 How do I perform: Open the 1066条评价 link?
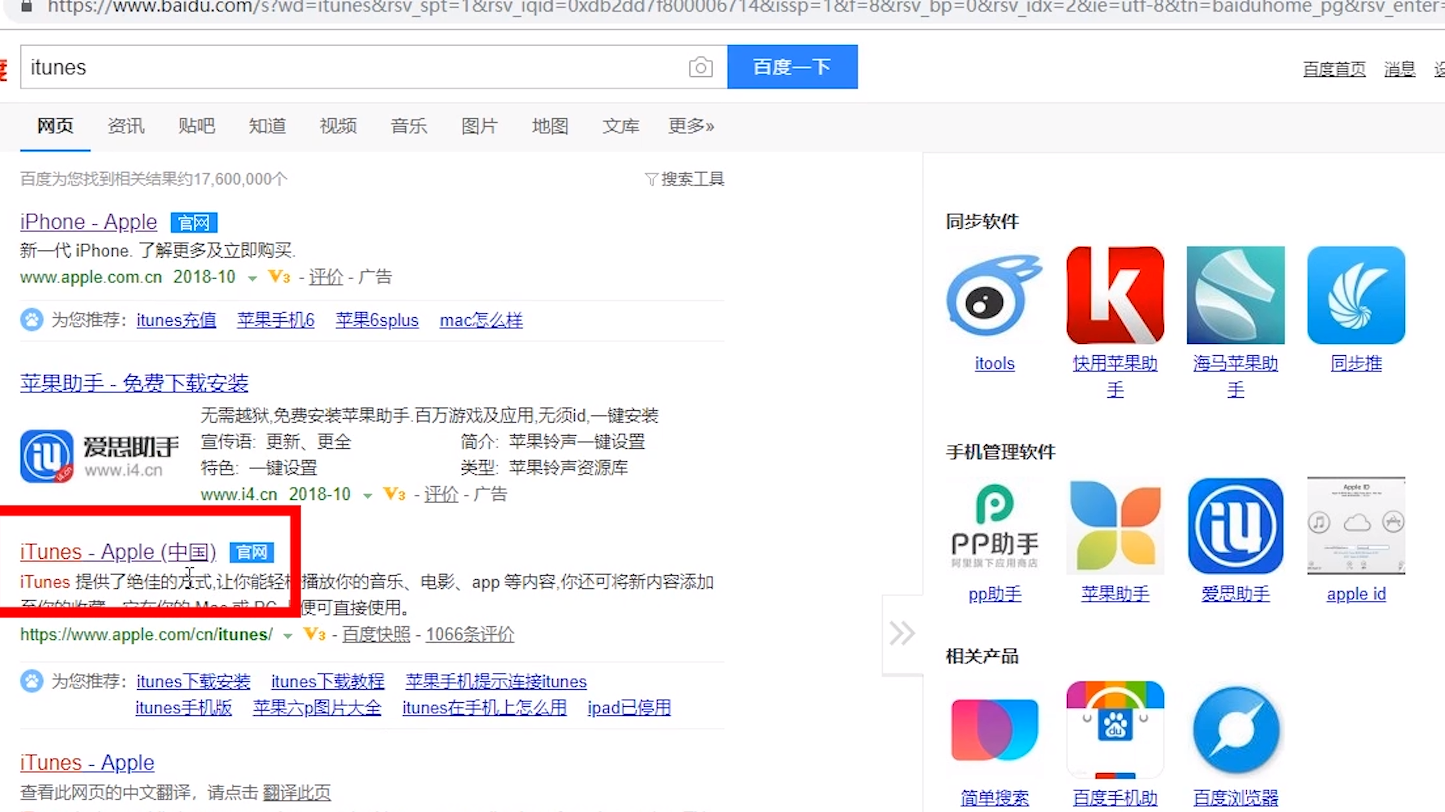[470, 634]
